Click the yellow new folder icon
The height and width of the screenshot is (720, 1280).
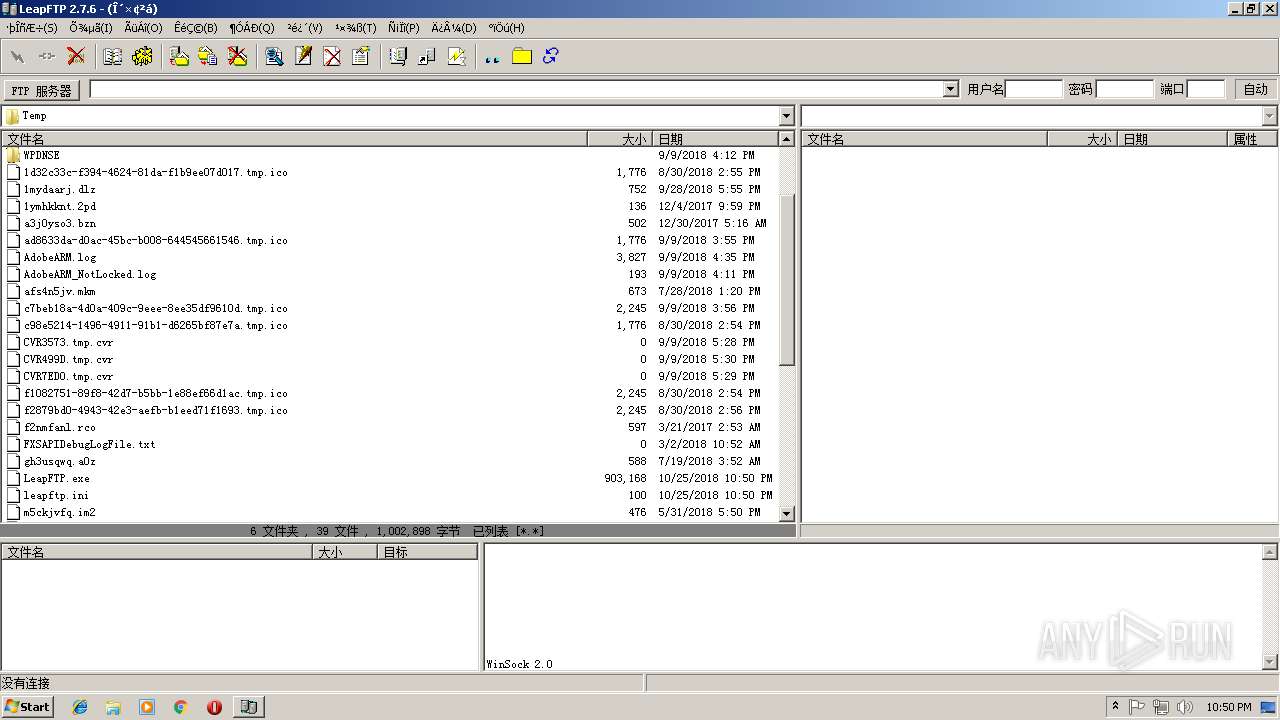pos(522,57)
